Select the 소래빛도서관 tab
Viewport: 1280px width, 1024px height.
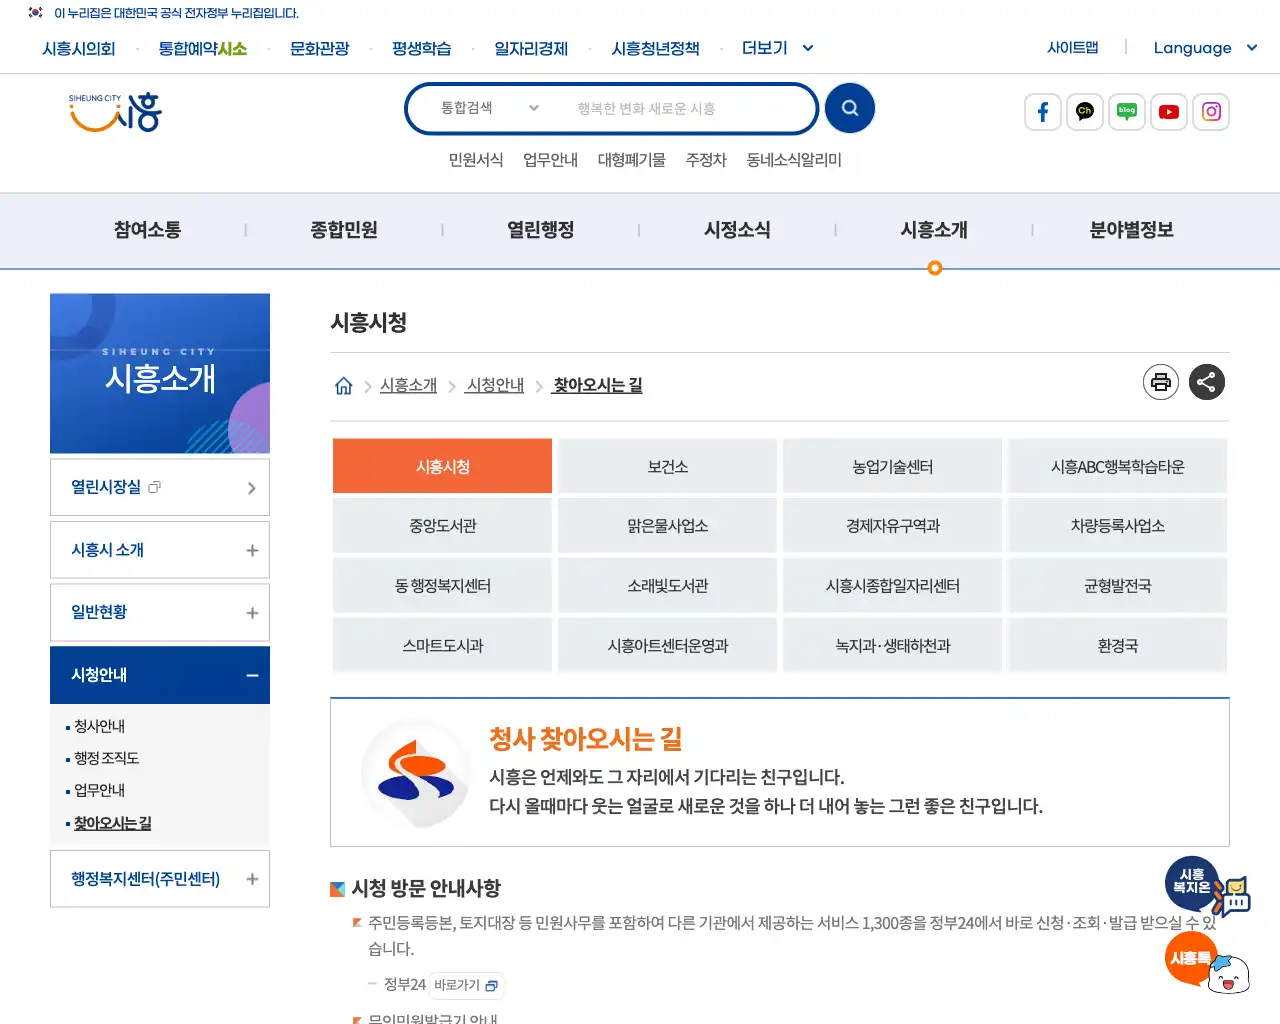coord(667,586)
